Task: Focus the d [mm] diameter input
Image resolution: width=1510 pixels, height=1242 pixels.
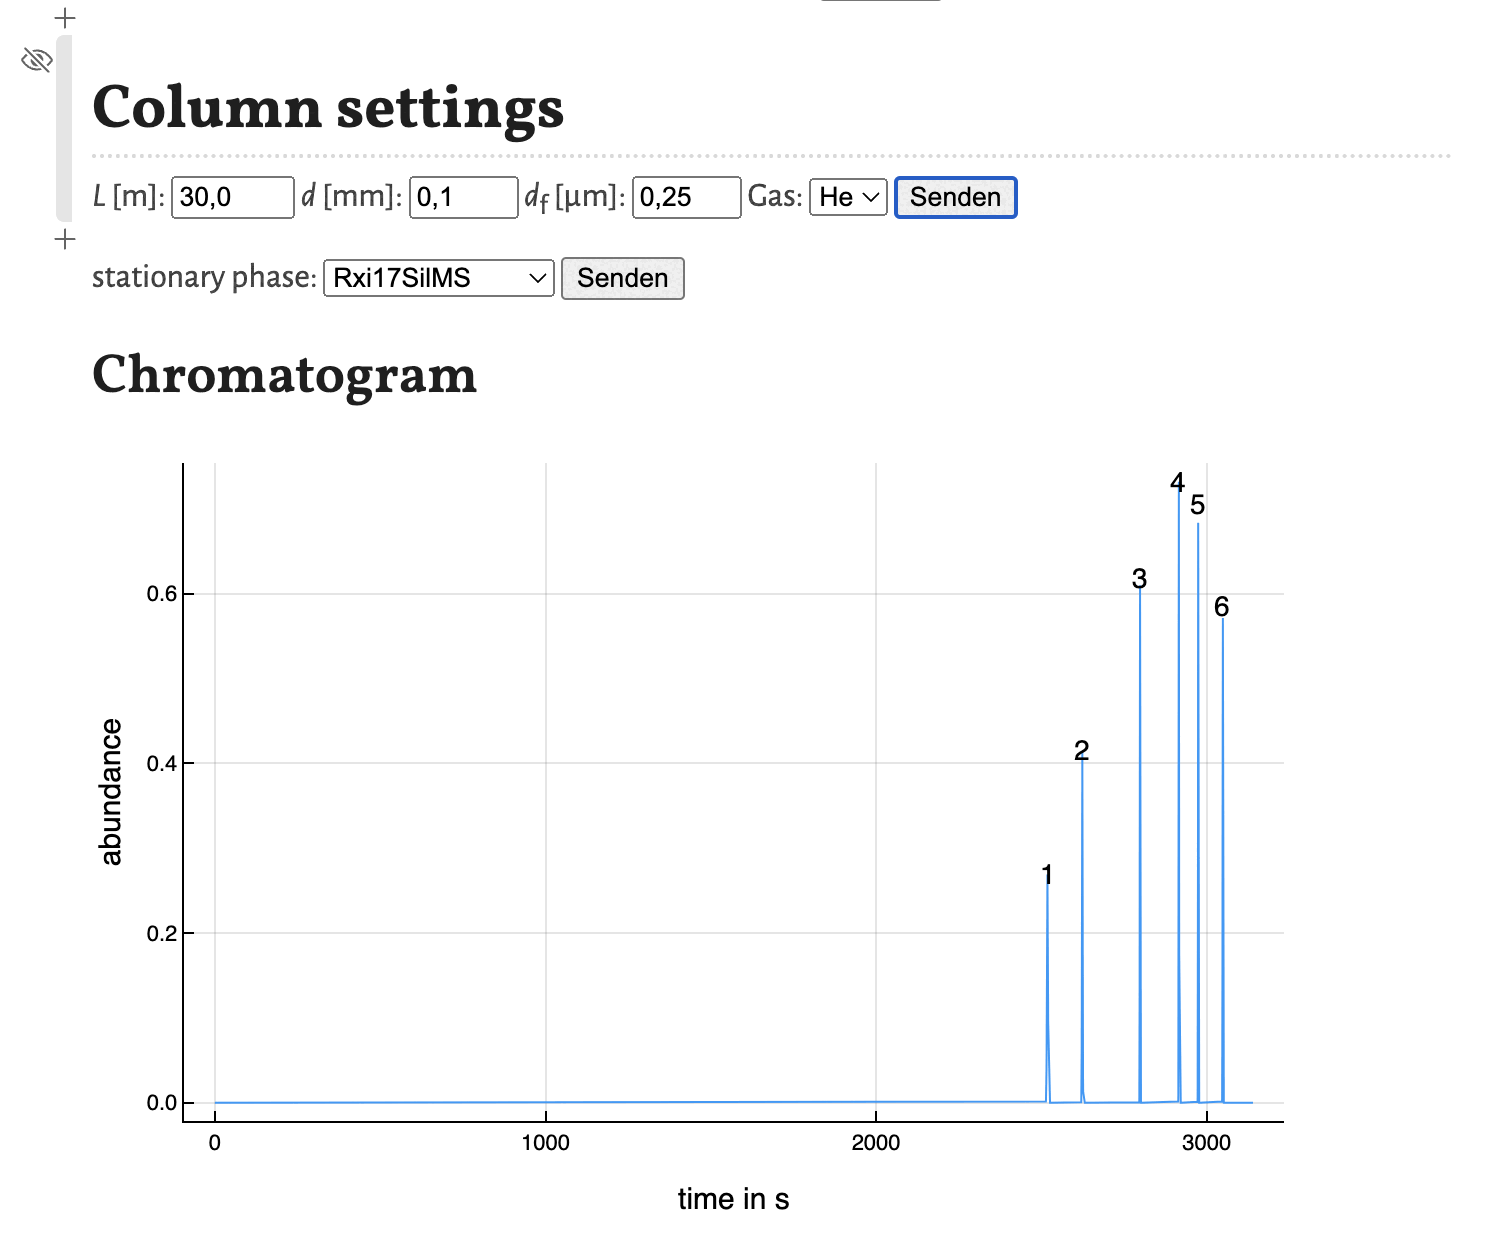Action: (x=463, y=197)
